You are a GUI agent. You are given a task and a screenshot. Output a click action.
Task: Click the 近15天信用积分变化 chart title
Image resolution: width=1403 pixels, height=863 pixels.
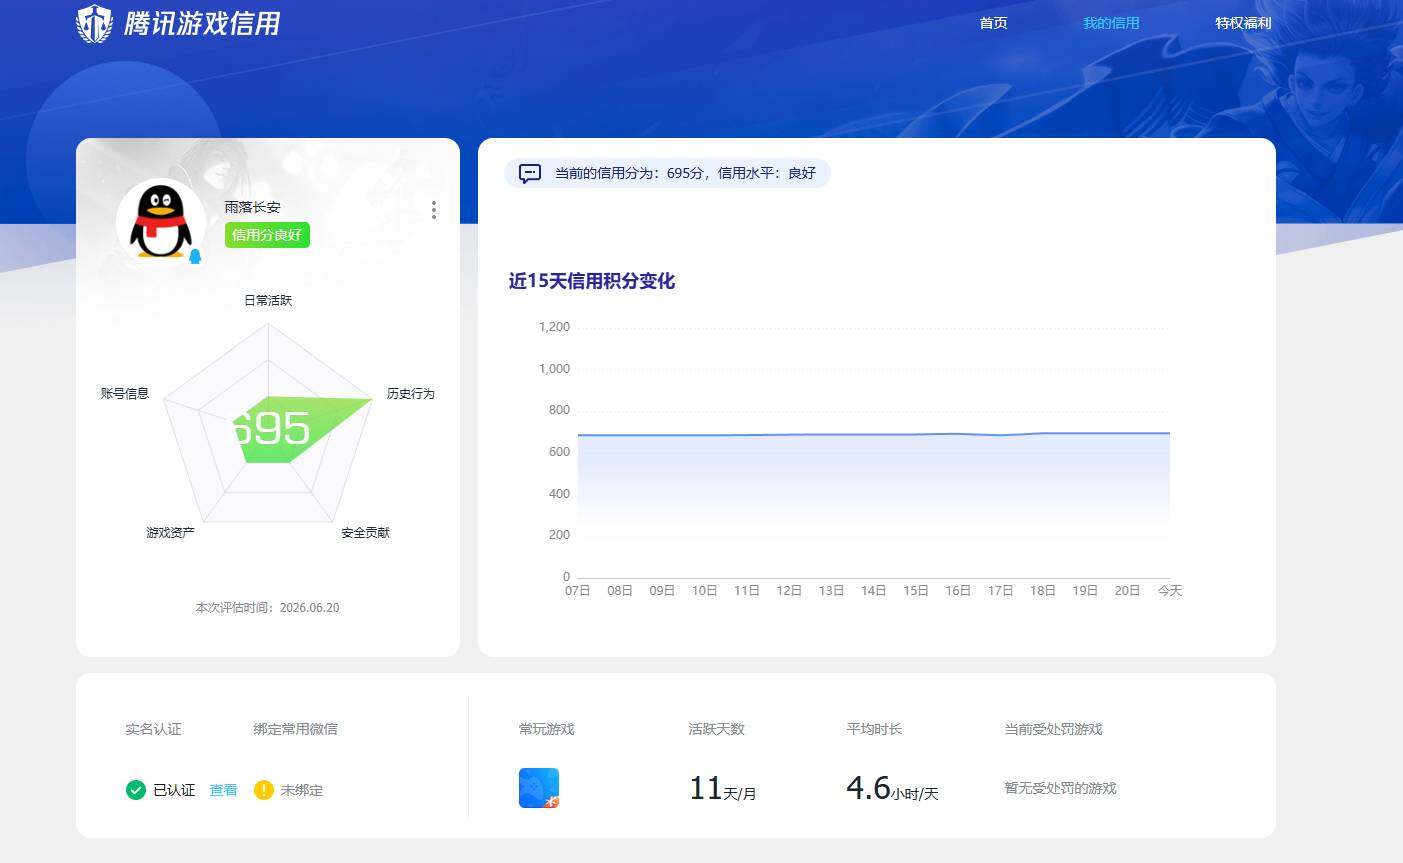click(x=592, y=281)
